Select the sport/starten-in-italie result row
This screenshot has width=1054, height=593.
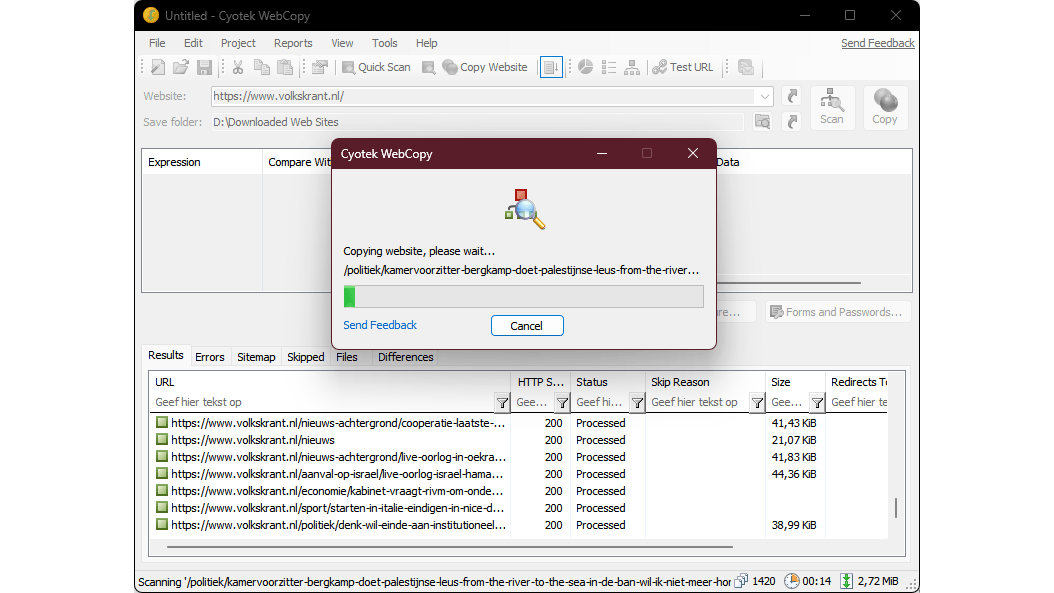pos(518,508)
